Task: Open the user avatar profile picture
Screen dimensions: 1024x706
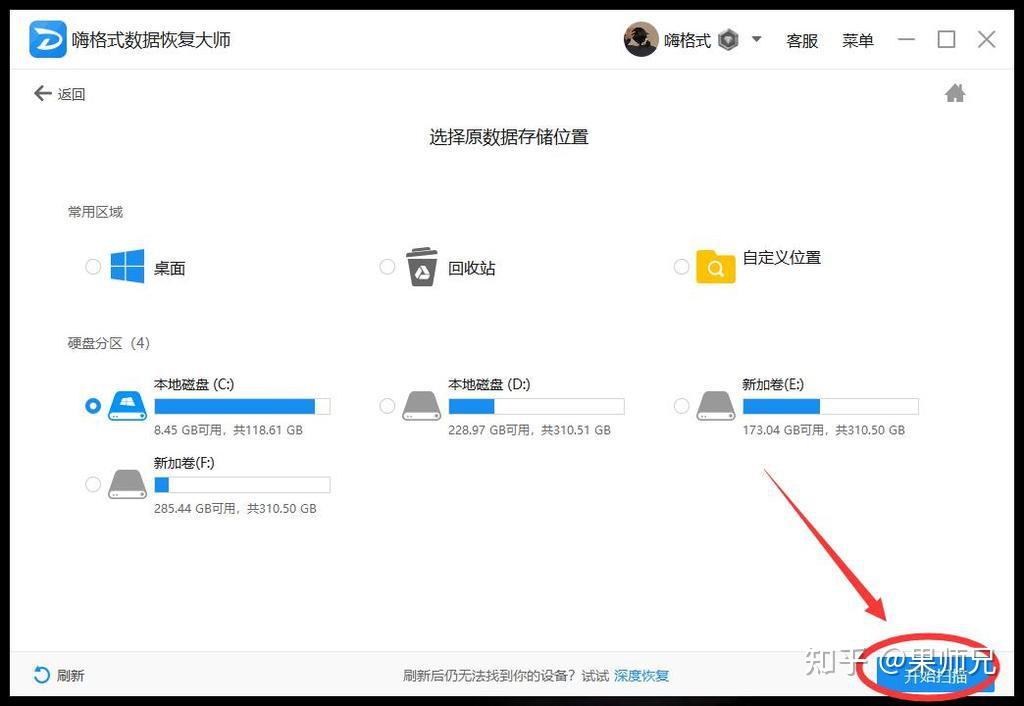Action: pos(641,39)
